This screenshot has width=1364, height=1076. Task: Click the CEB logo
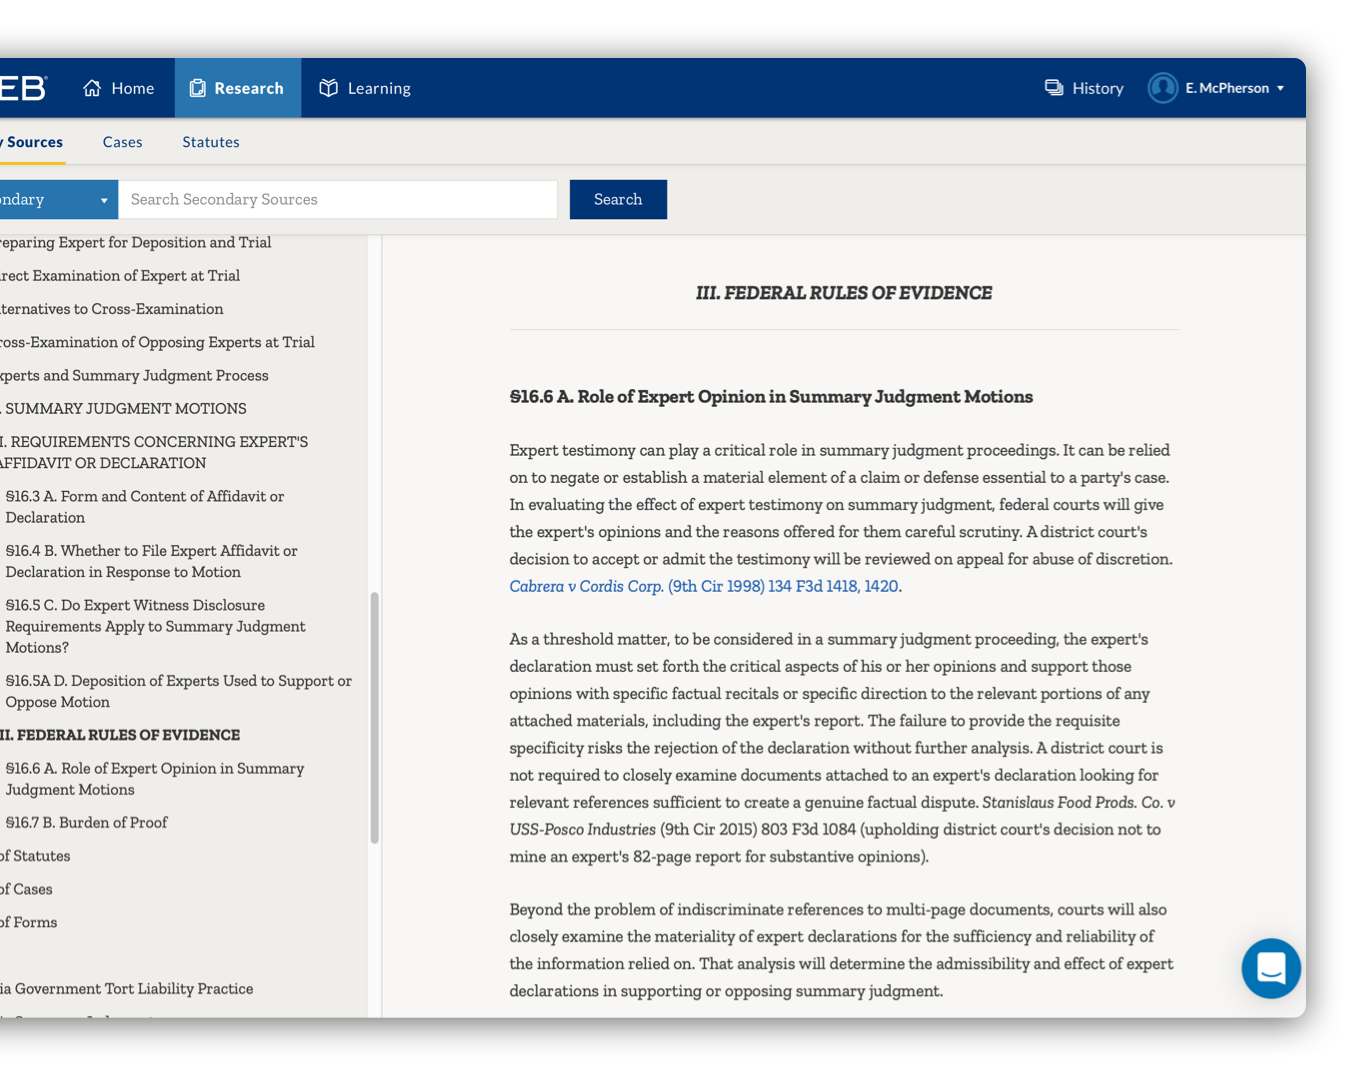[x=23, y=88]
